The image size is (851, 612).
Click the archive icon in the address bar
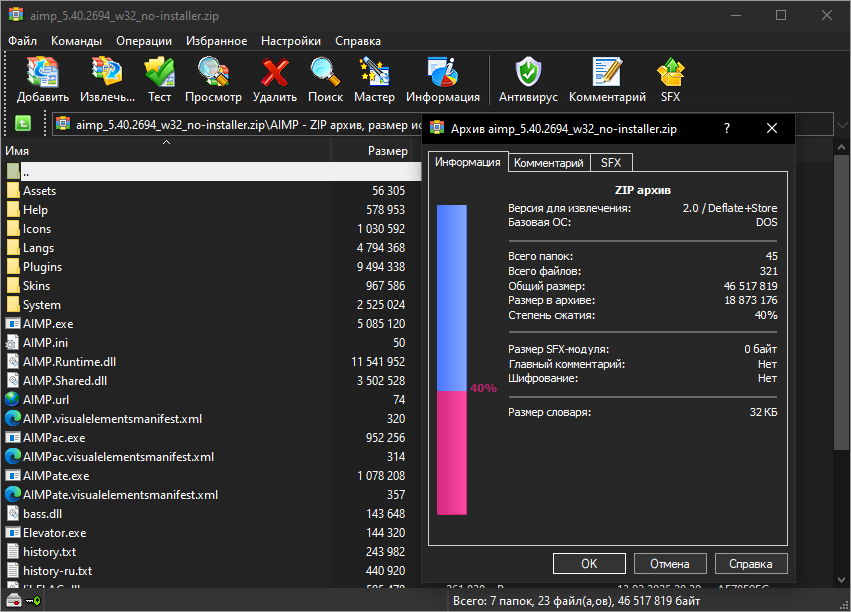click(63, 124)
